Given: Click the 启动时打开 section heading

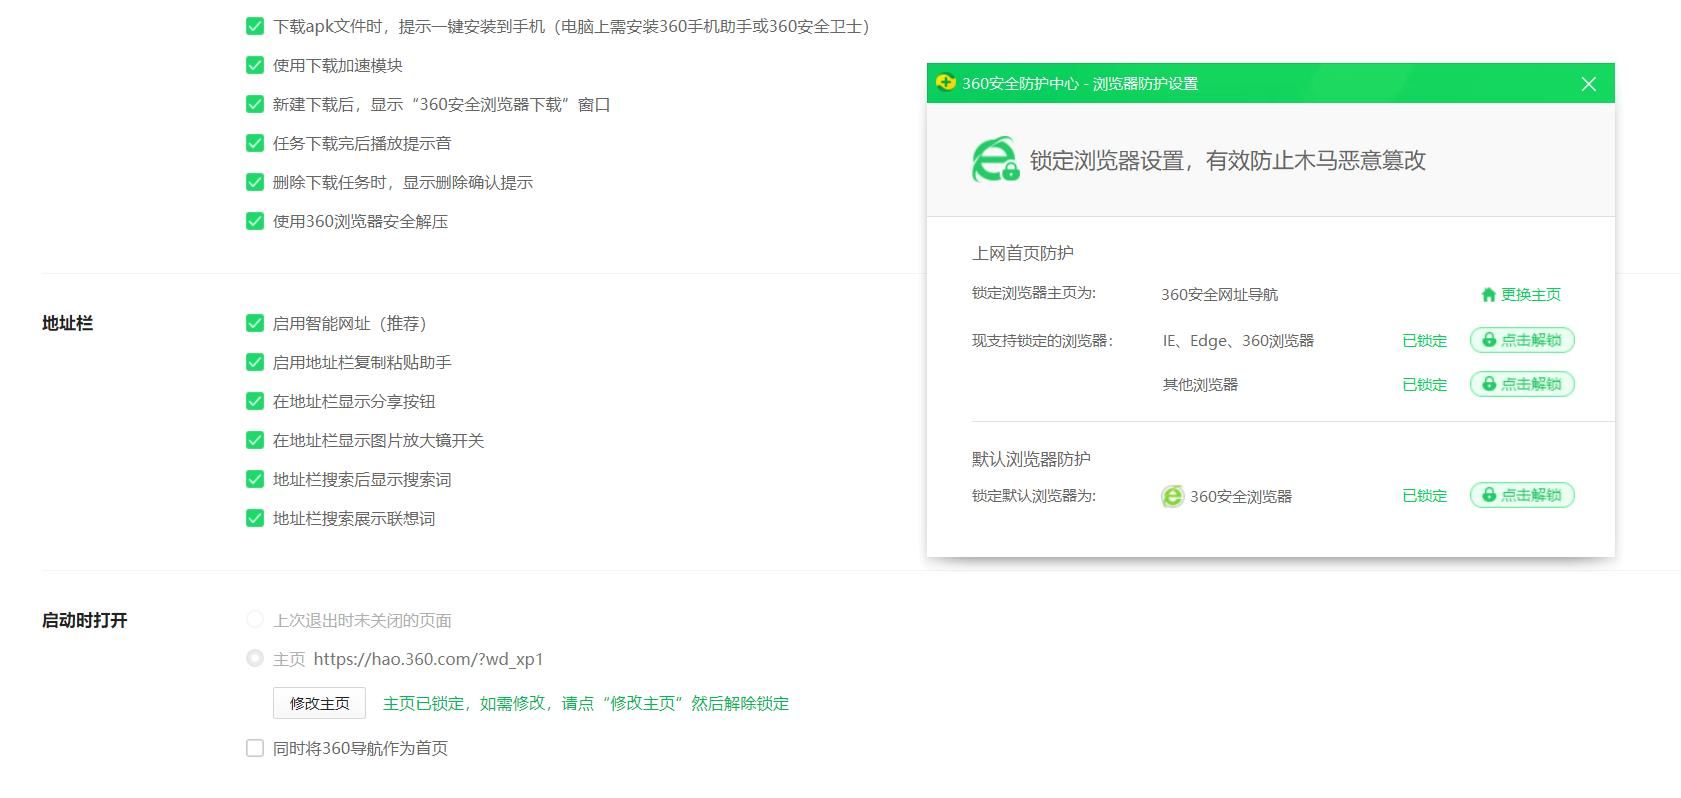Looking at the screenshot, I should (84, 620).
